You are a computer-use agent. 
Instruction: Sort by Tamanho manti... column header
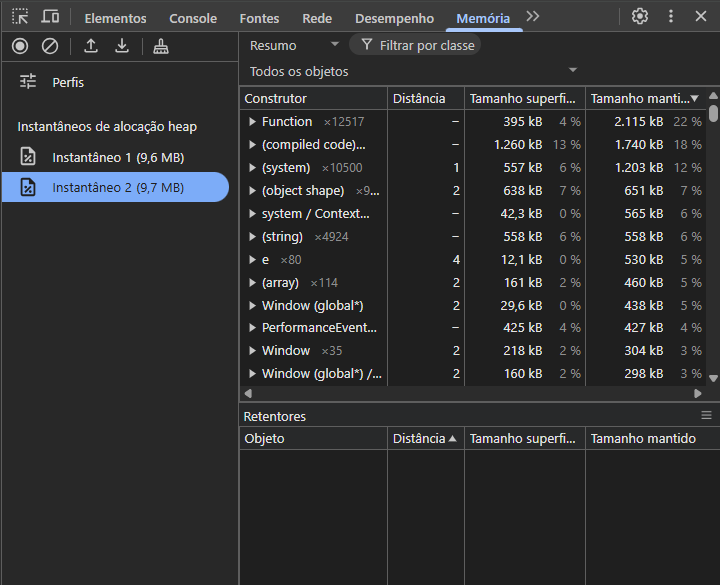point(645,98)
